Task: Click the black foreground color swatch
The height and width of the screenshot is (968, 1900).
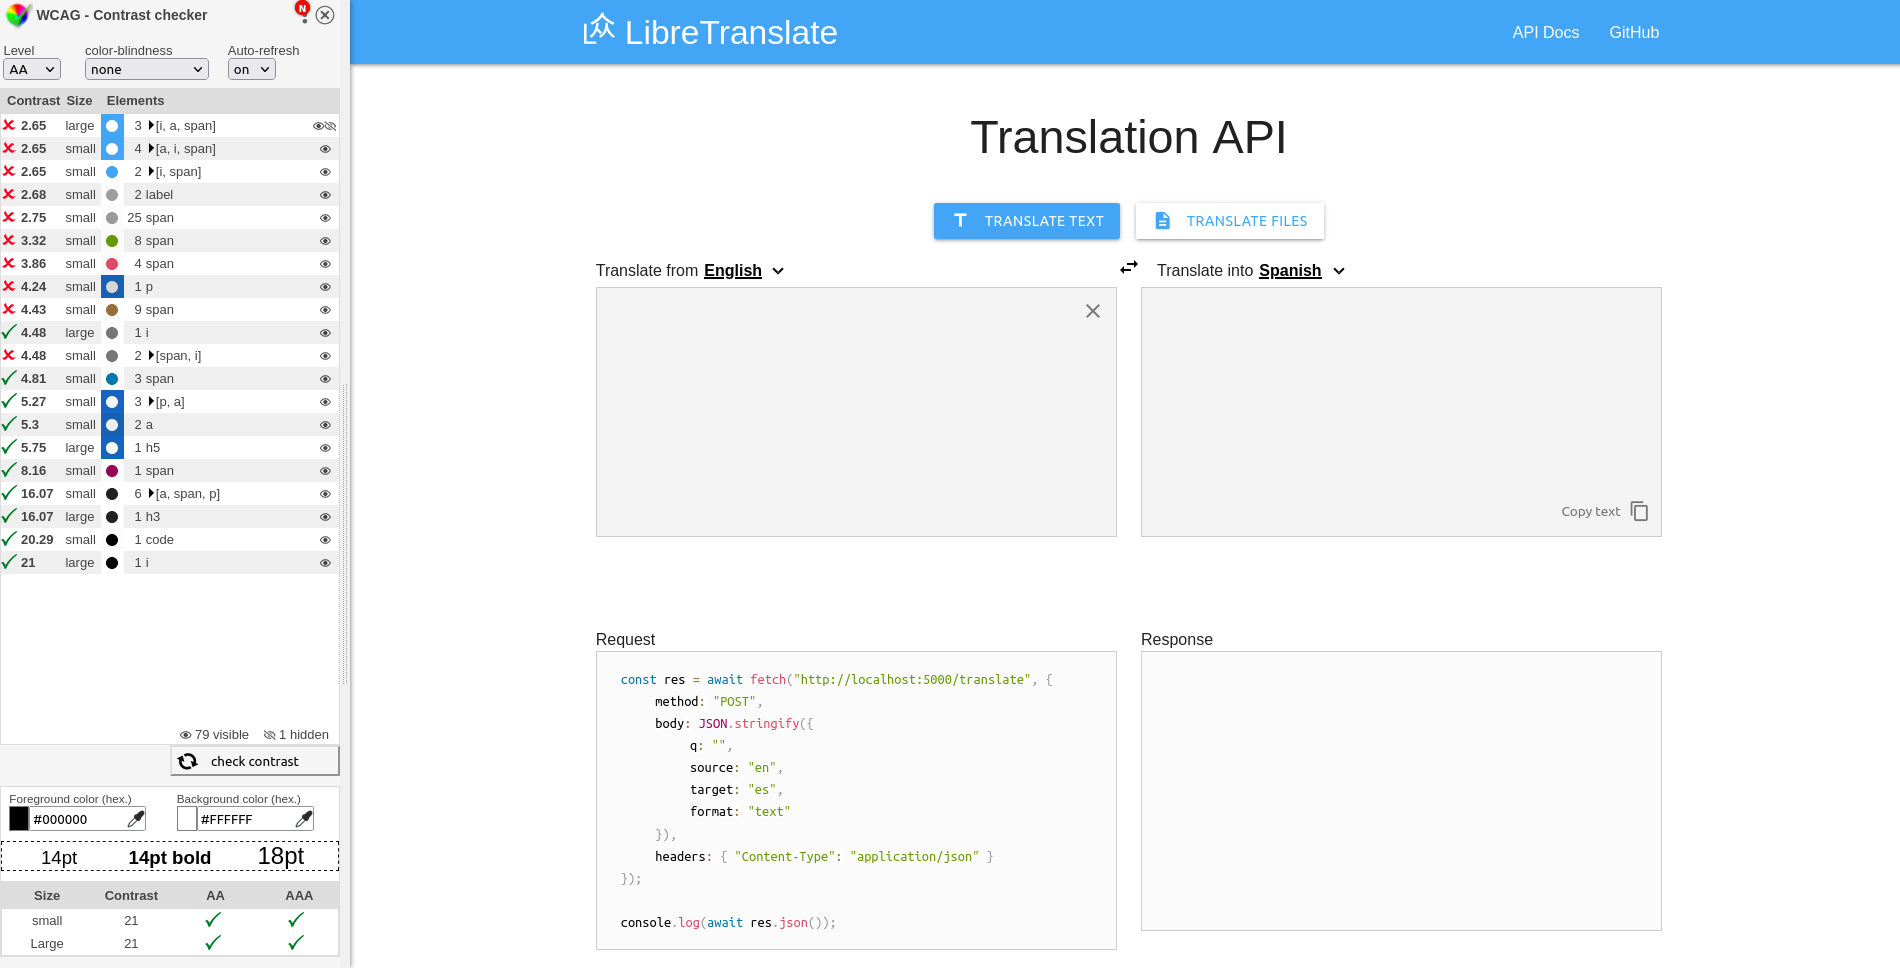Action: click(x=18, y=818)
